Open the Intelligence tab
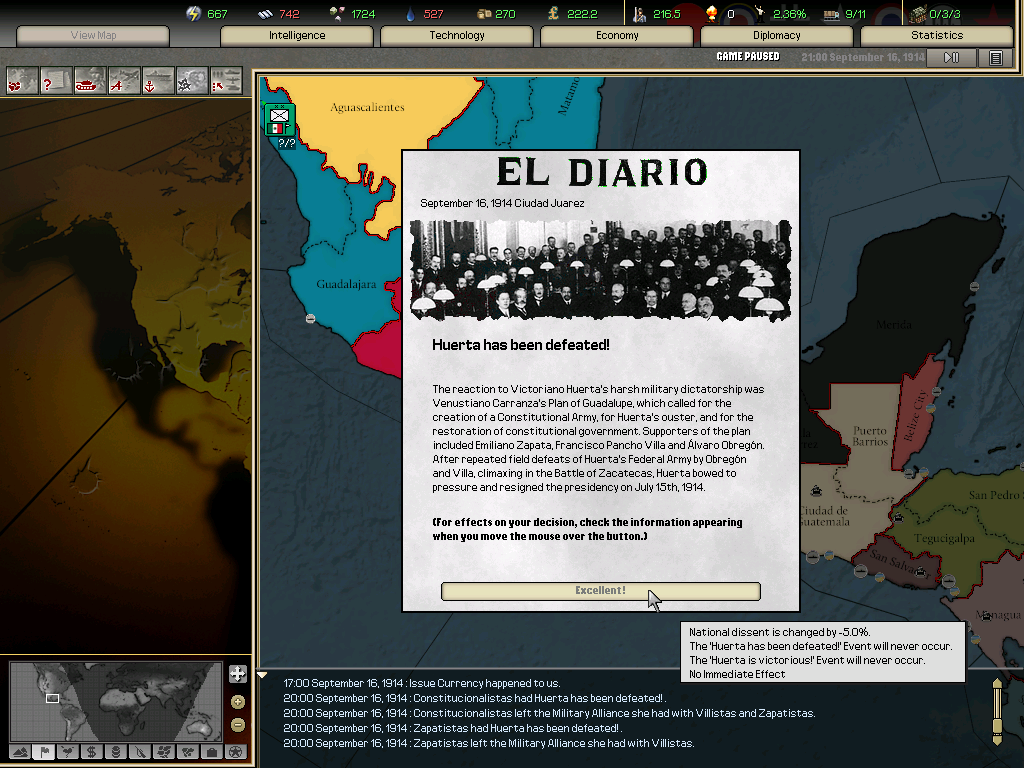Screen dimensions: 1024x768 tap(297, 35)
